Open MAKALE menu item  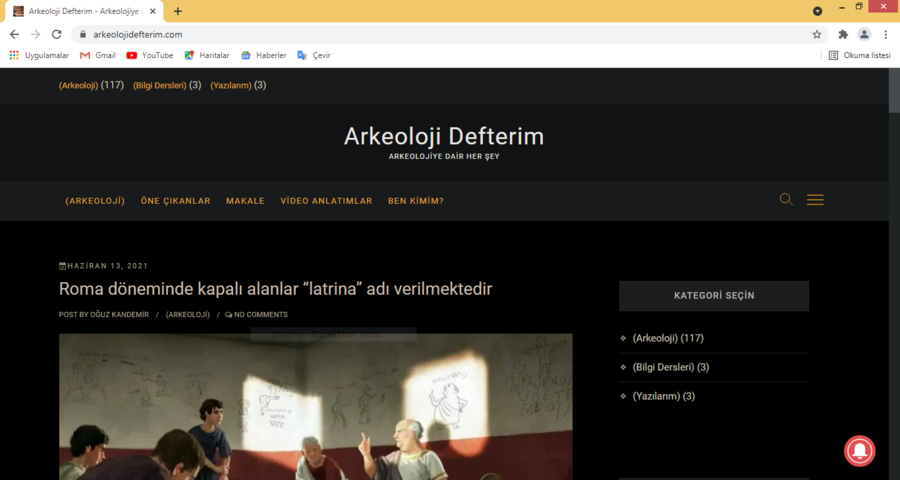click(x=245, y=201)
